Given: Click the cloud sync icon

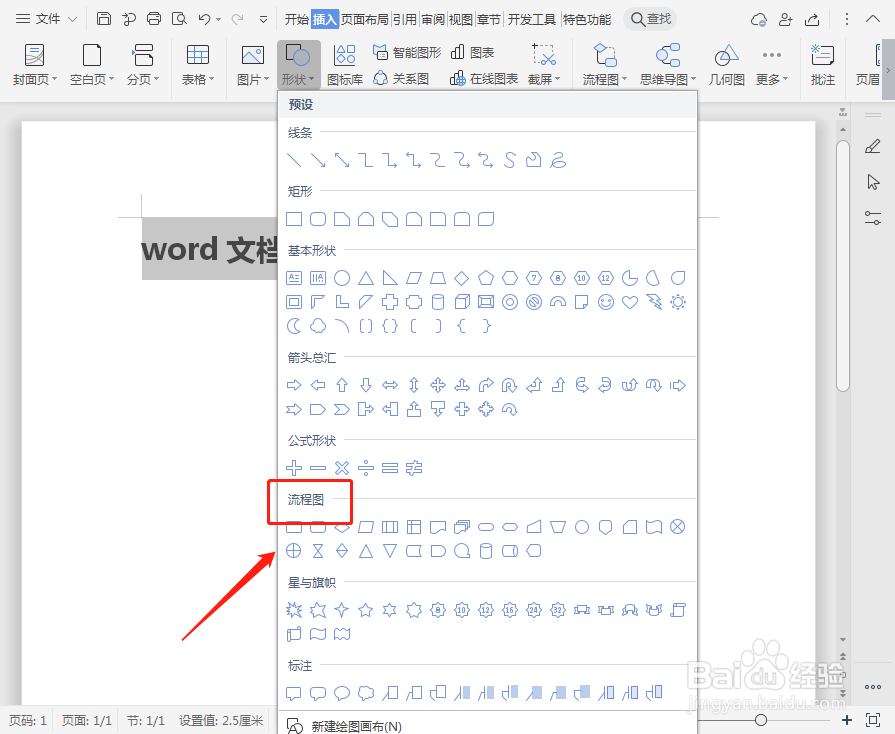Looking at the screenshot, I should click(759, 19).
